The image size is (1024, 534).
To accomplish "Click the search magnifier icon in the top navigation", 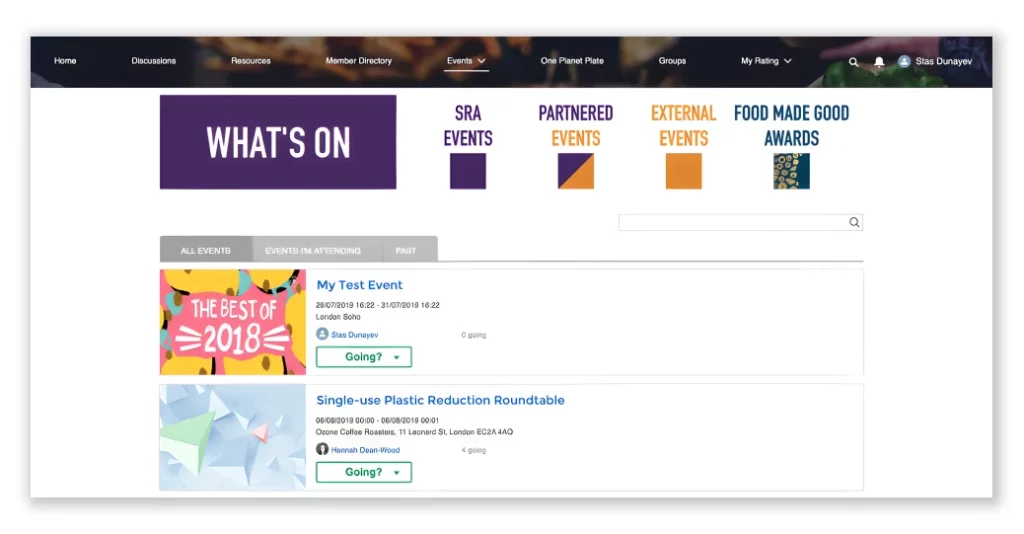I will (853, 61).
